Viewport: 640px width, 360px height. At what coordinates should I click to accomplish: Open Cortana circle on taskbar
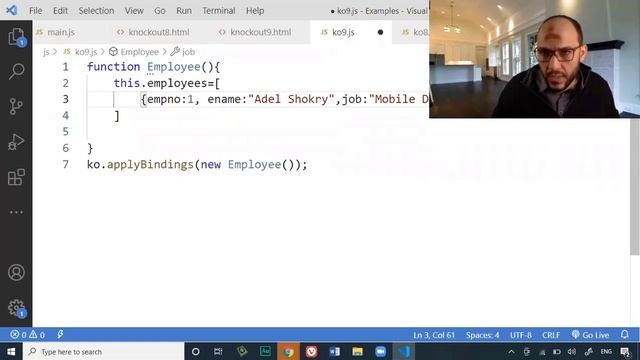[x=196, y=351]
